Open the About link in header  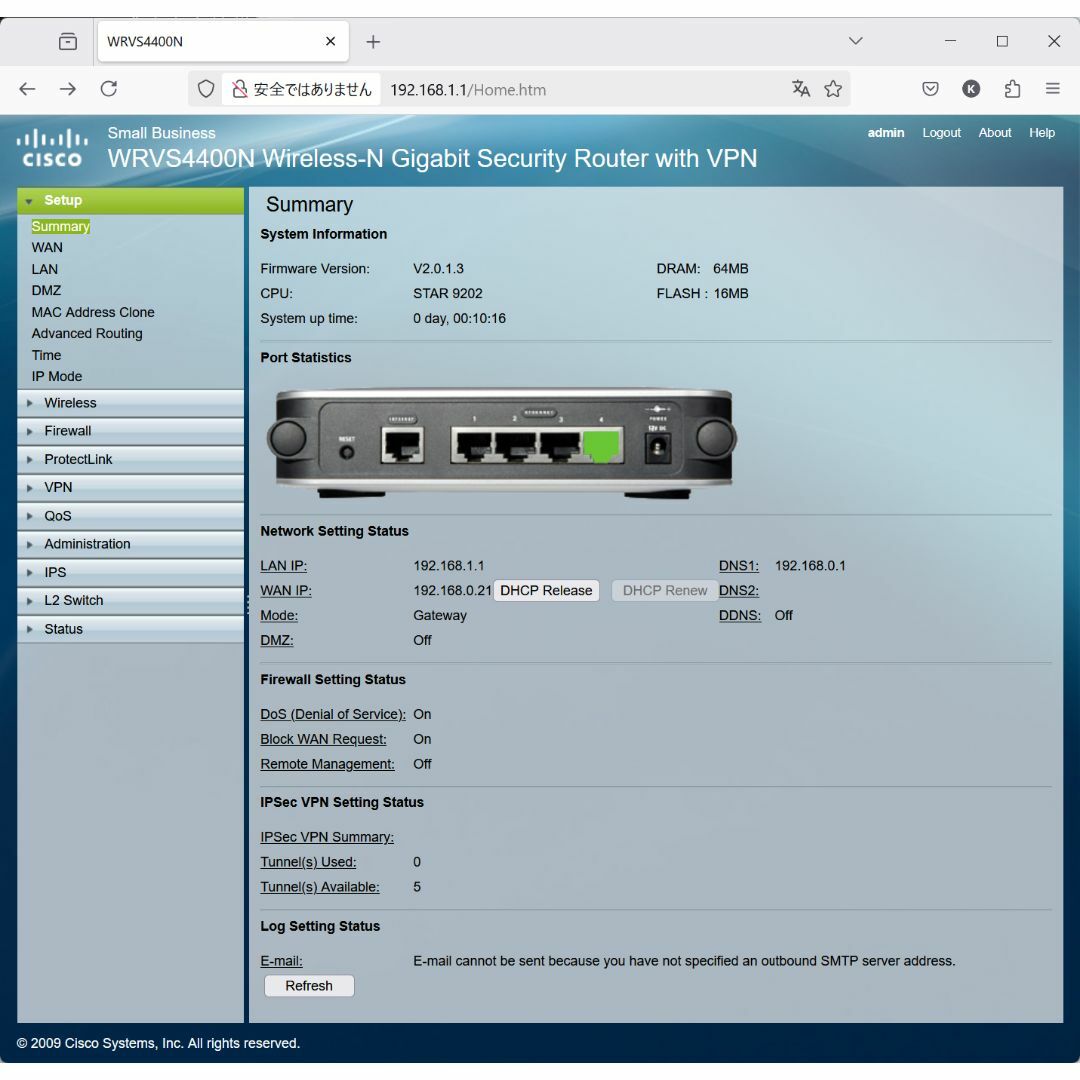(x=995, y=133)
